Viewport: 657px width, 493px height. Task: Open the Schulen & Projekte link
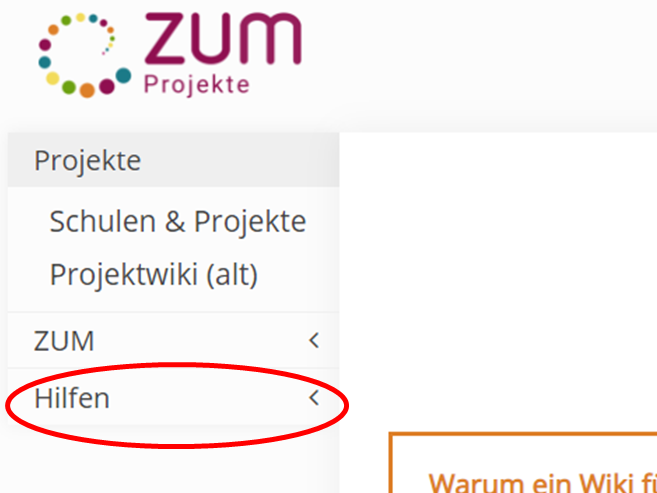(x=178, y=221)
